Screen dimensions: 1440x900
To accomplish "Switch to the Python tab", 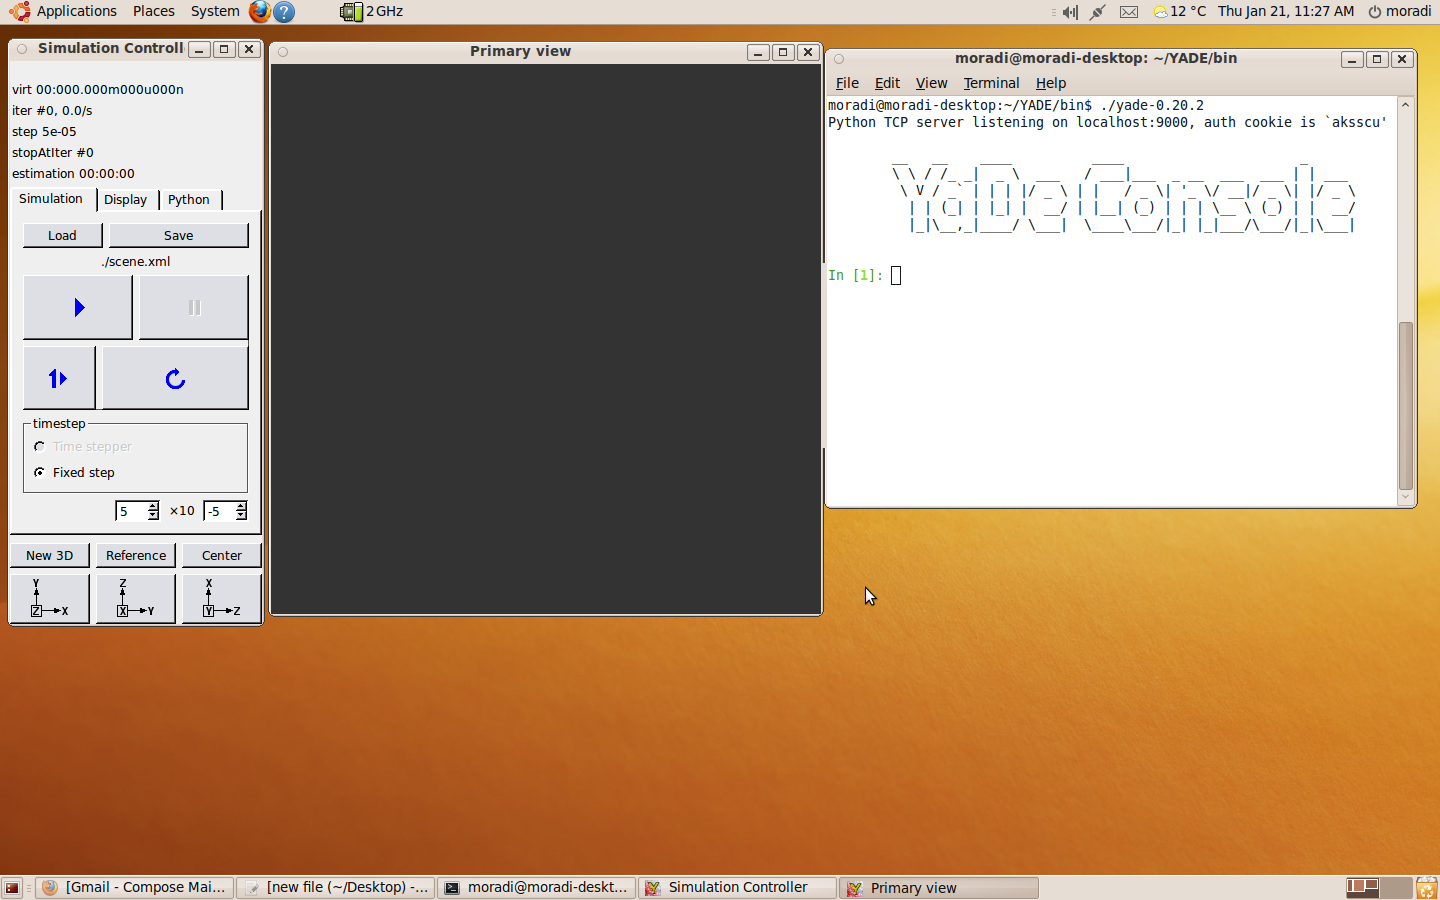I will click(x=189, y=200).
